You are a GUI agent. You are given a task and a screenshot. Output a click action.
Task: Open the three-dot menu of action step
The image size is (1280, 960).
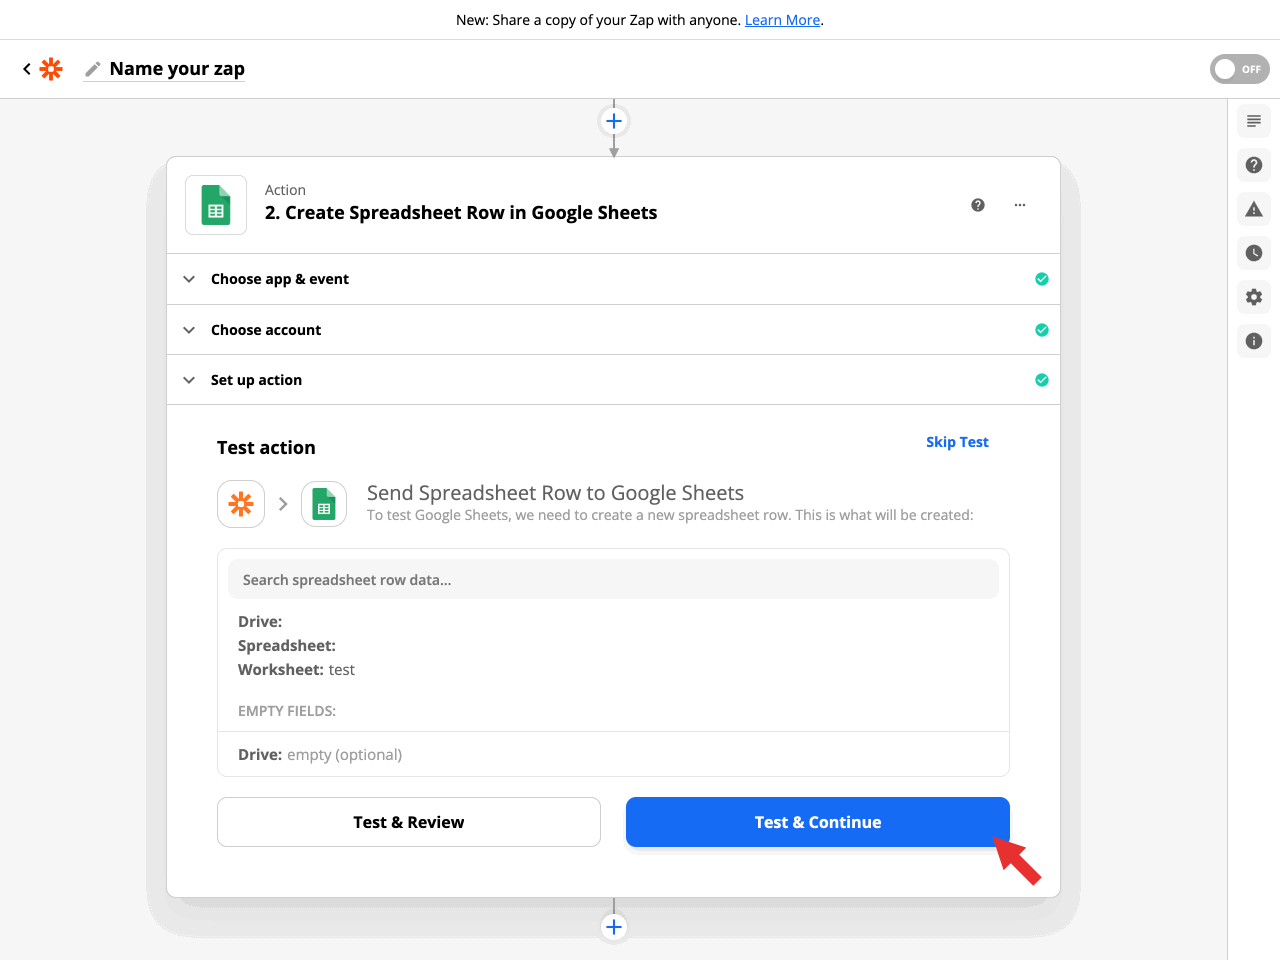pyautogui.click(x=1020, y=205)
